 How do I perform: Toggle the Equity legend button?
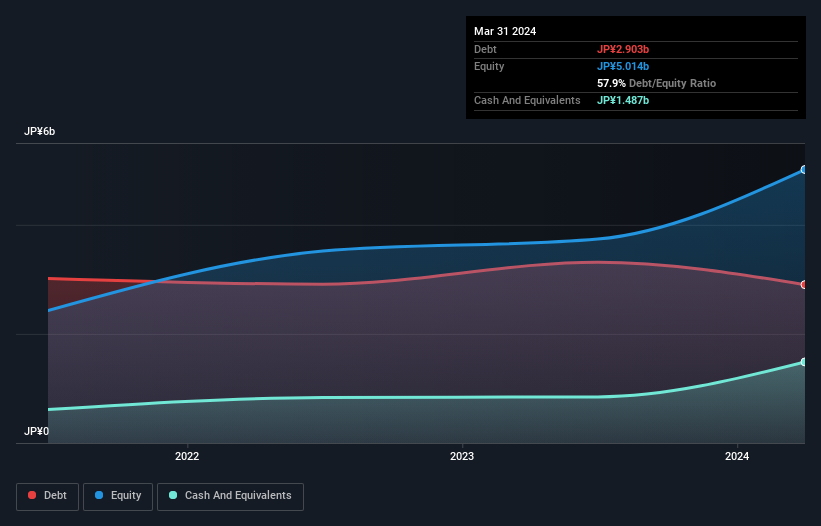click(118, 496)
